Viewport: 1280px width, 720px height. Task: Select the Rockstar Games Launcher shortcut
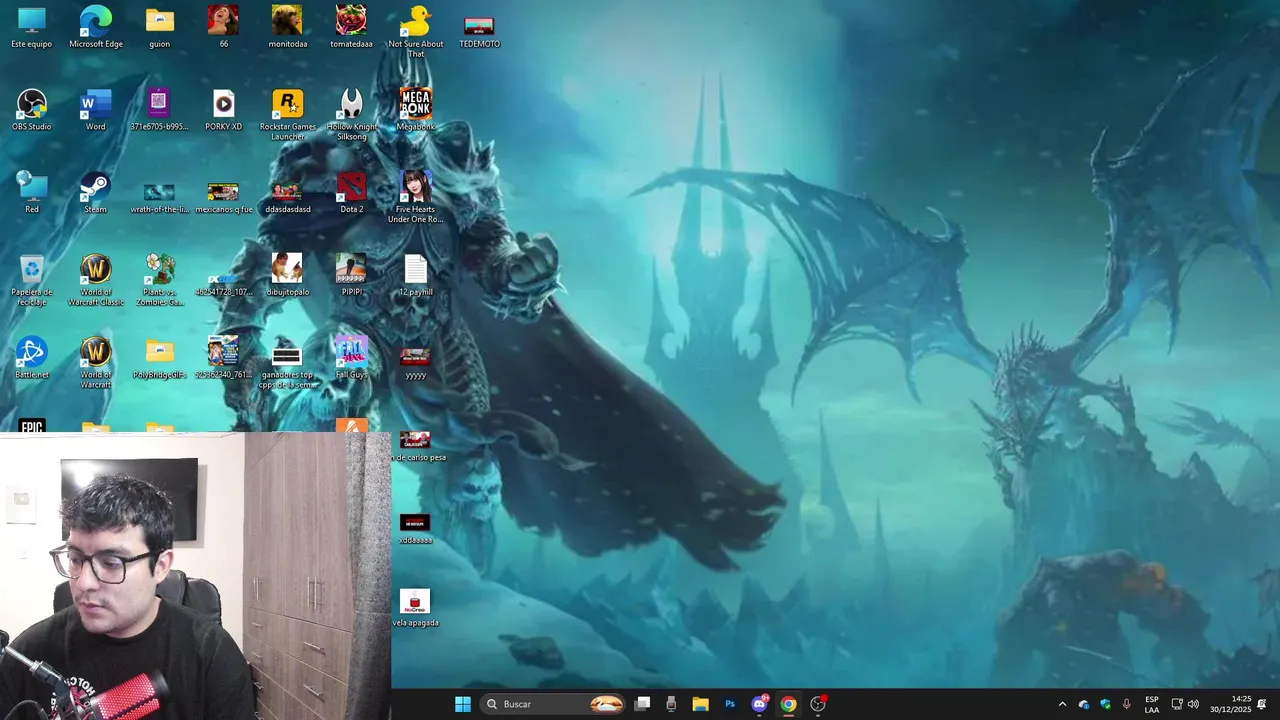pos(288,115)
